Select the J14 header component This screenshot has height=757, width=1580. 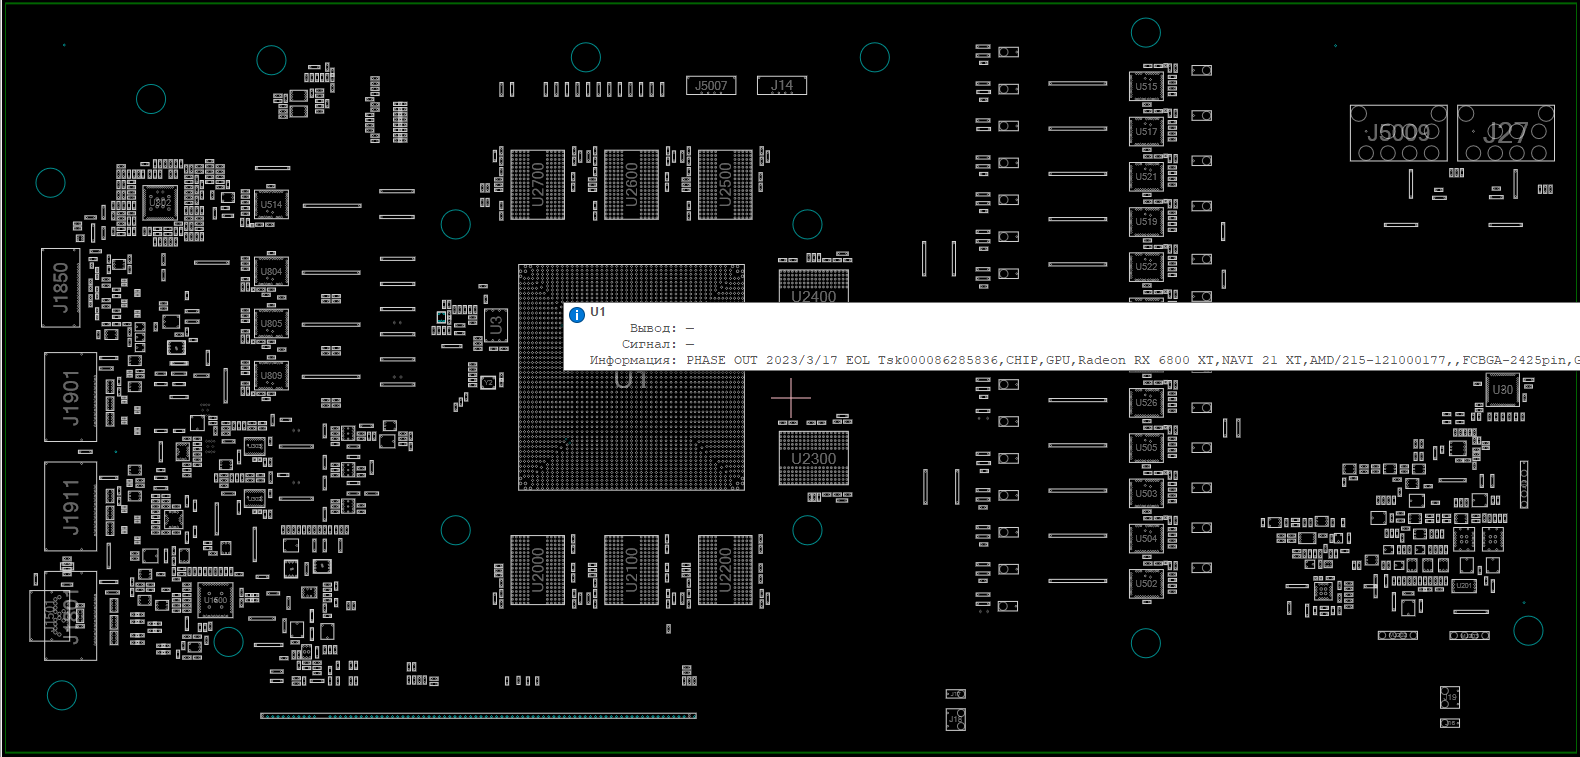(x=782, y=86)
